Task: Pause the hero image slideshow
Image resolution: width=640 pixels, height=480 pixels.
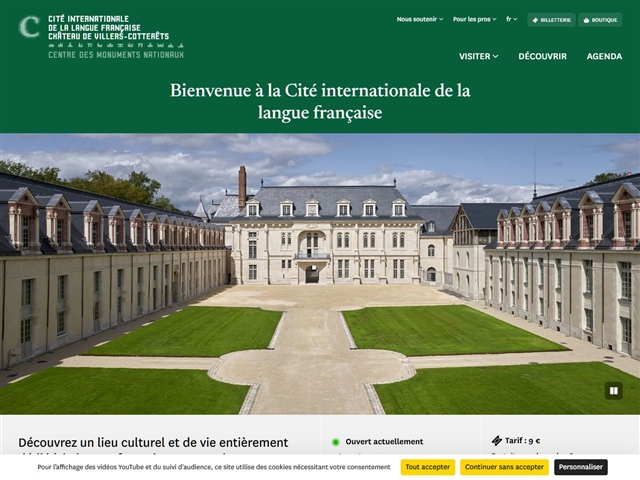Action: [x=613, y=391]
